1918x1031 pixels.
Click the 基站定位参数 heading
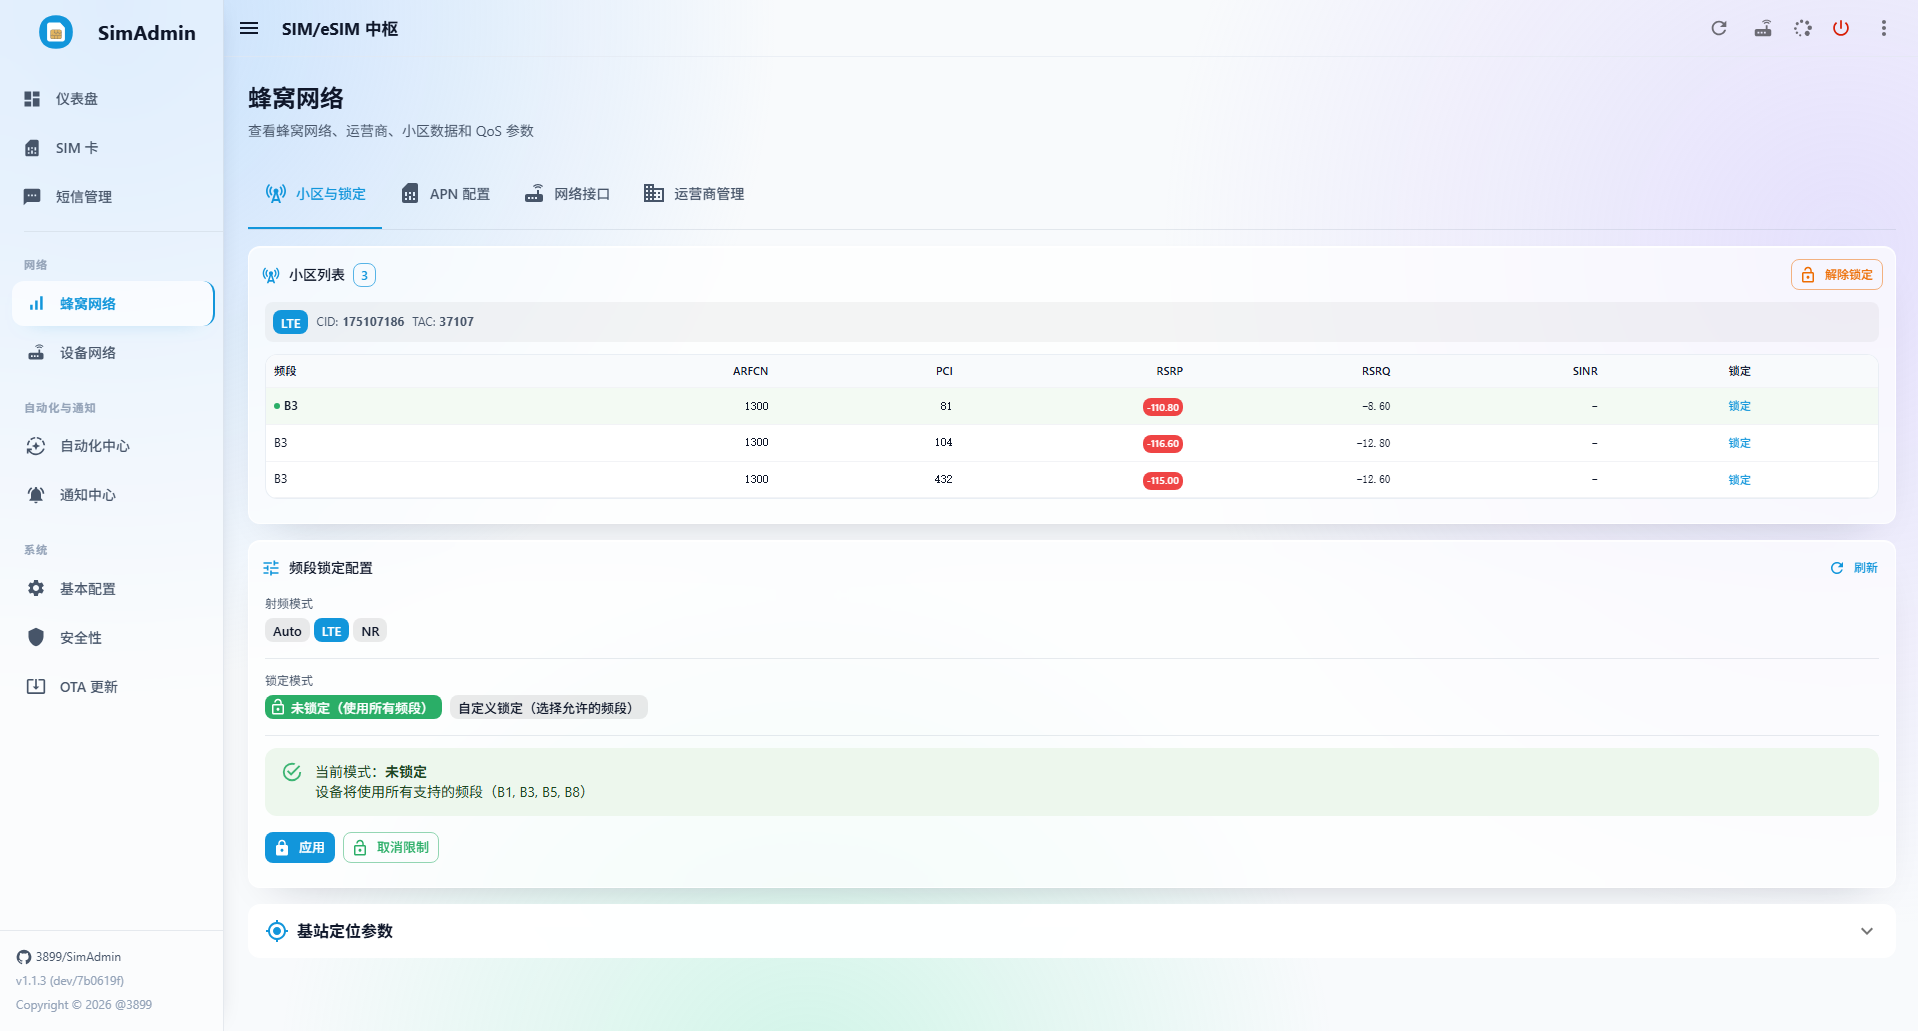coord(345,931)
